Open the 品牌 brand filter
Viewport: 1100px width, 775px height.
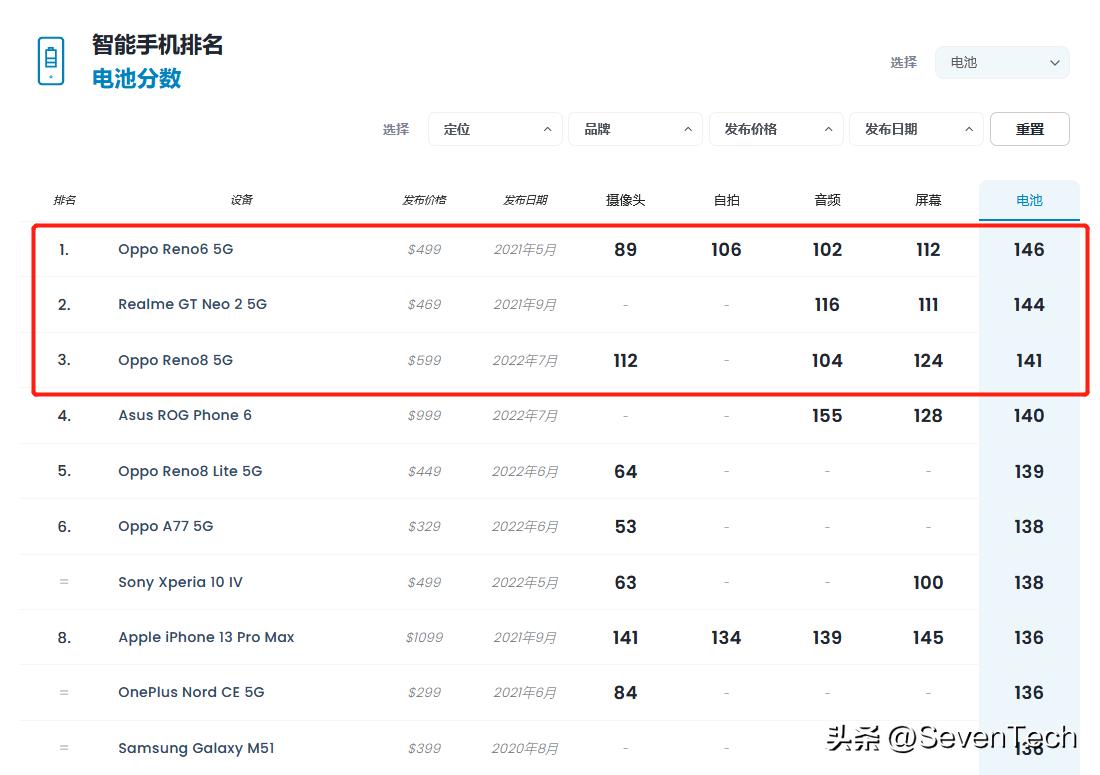tap(635, 128)
